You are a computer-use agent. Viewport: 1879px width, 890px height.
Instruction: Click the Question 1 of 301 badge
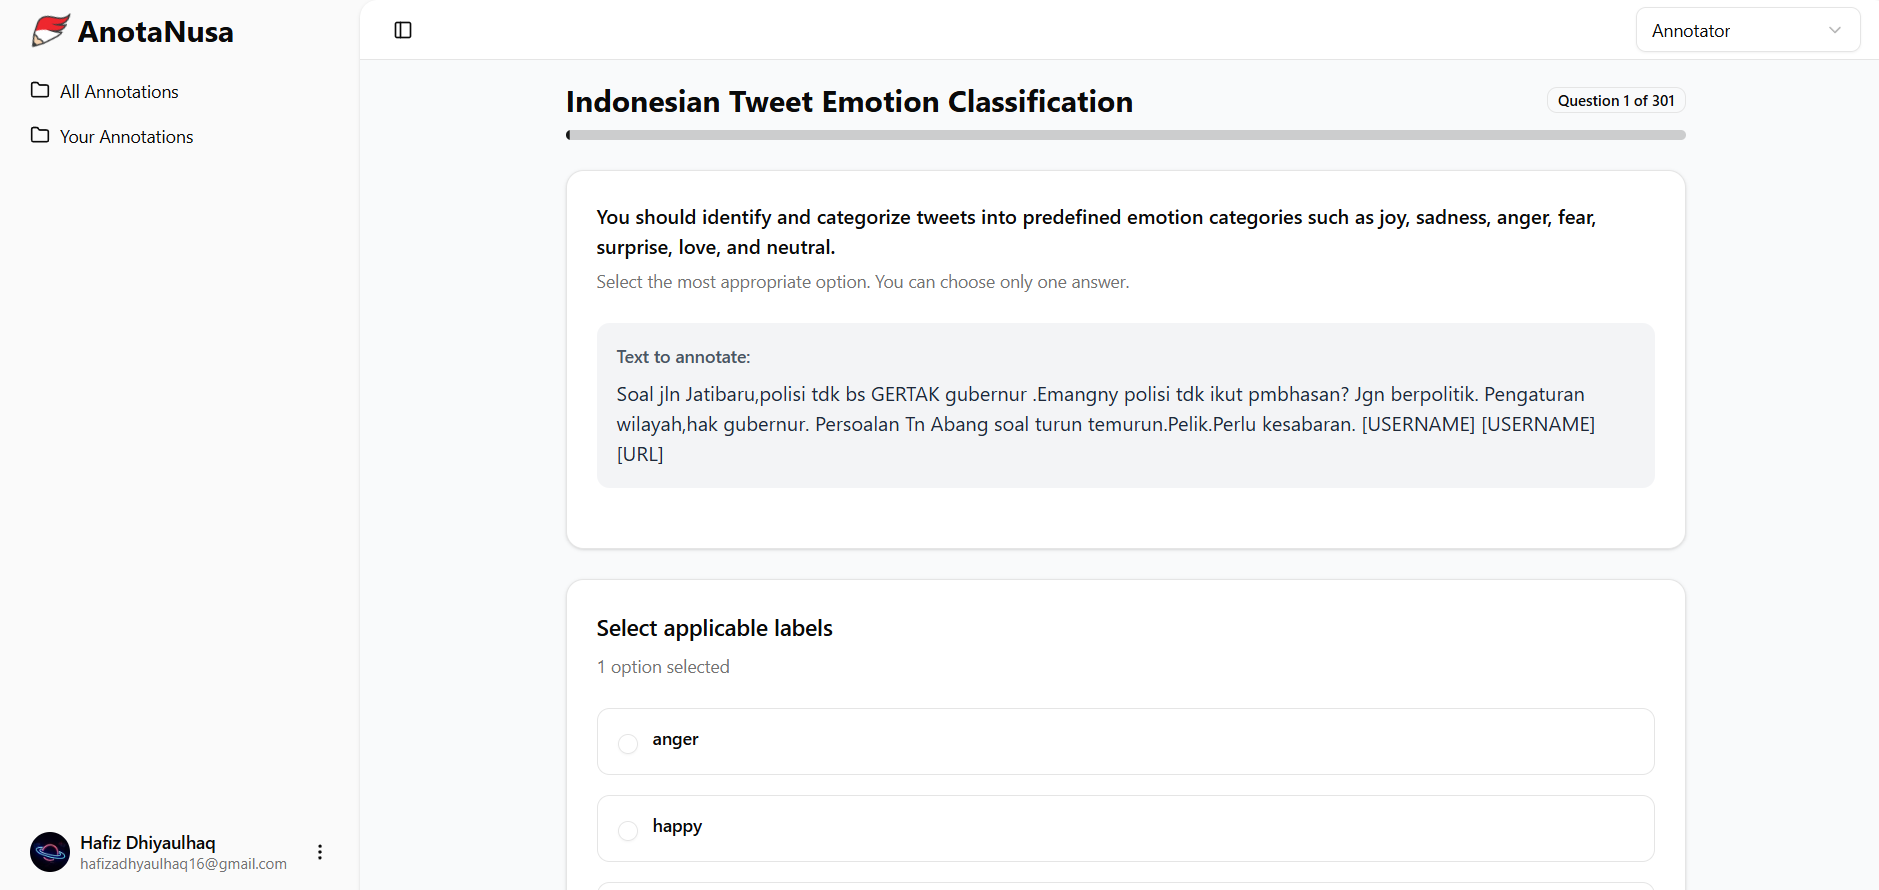[1615, 101]
